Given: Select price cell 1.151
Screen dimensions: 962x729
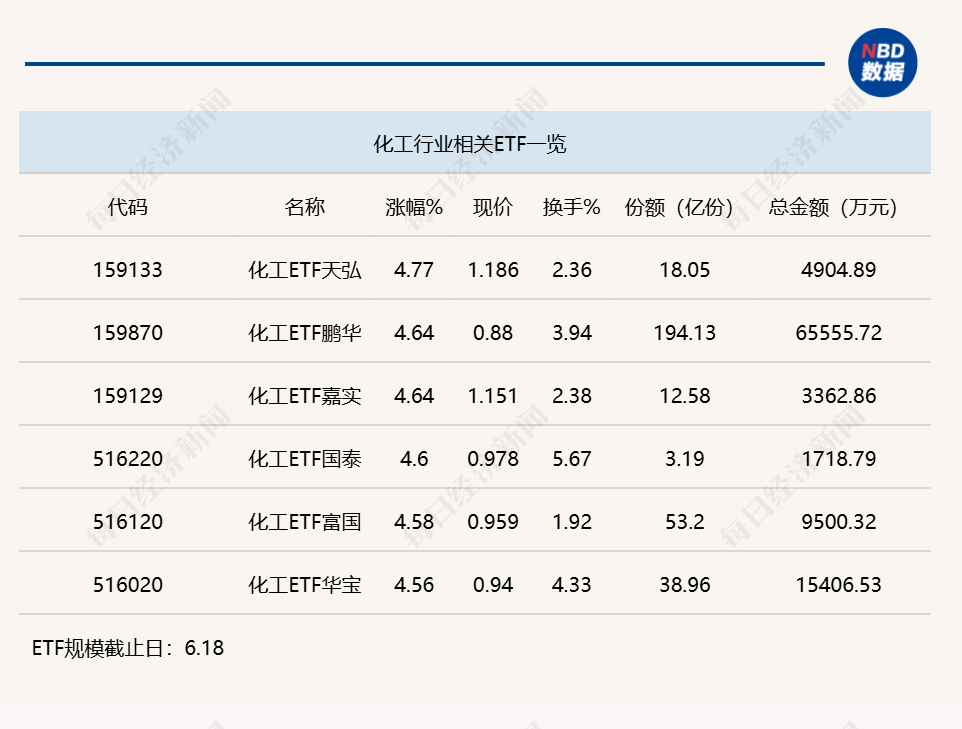Looking at the screenshot, I should pos(493,396).
